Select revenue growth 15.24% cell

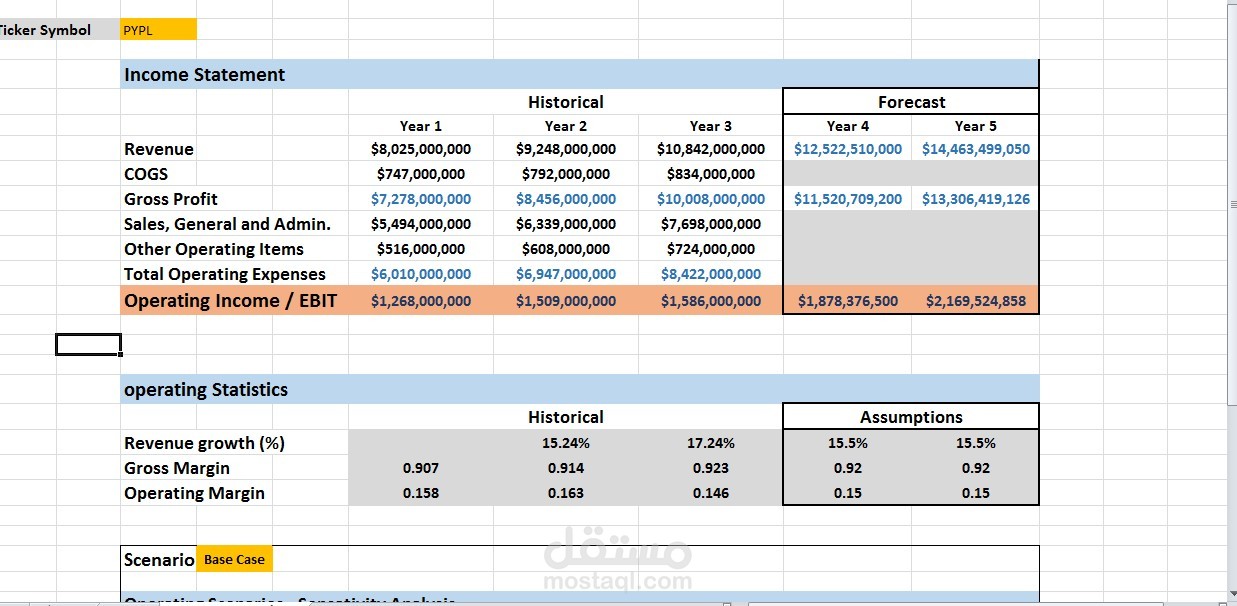coord(566,443)
